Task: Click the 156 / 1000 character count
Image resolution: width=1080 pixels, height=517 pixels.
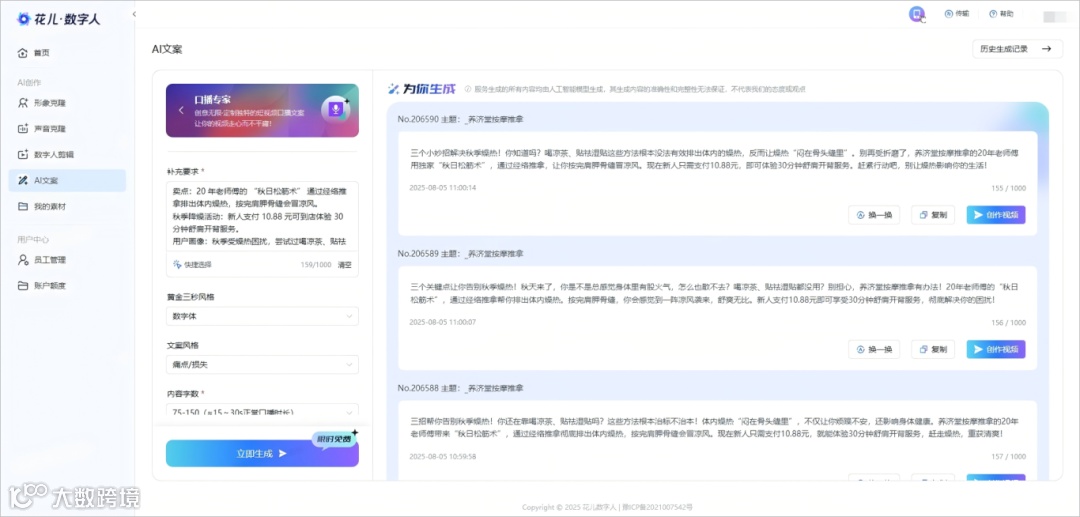Action: pyautogui.click(x=1008, y=323)
